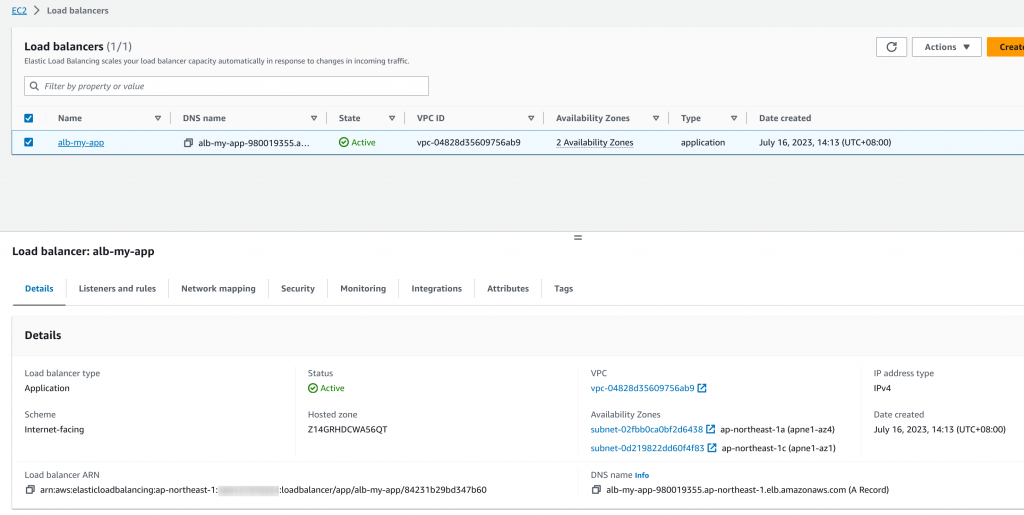This screenshot has height=515, width=1024.
Task: Click the refresh load balancers icon
Action: pos(890,47)
